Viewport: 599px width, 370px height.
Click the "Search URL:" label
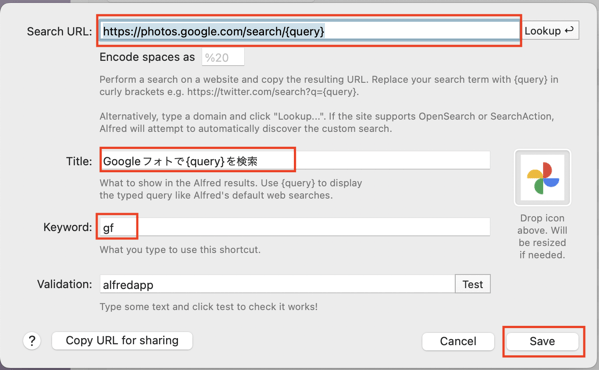(x=59, y=31)
